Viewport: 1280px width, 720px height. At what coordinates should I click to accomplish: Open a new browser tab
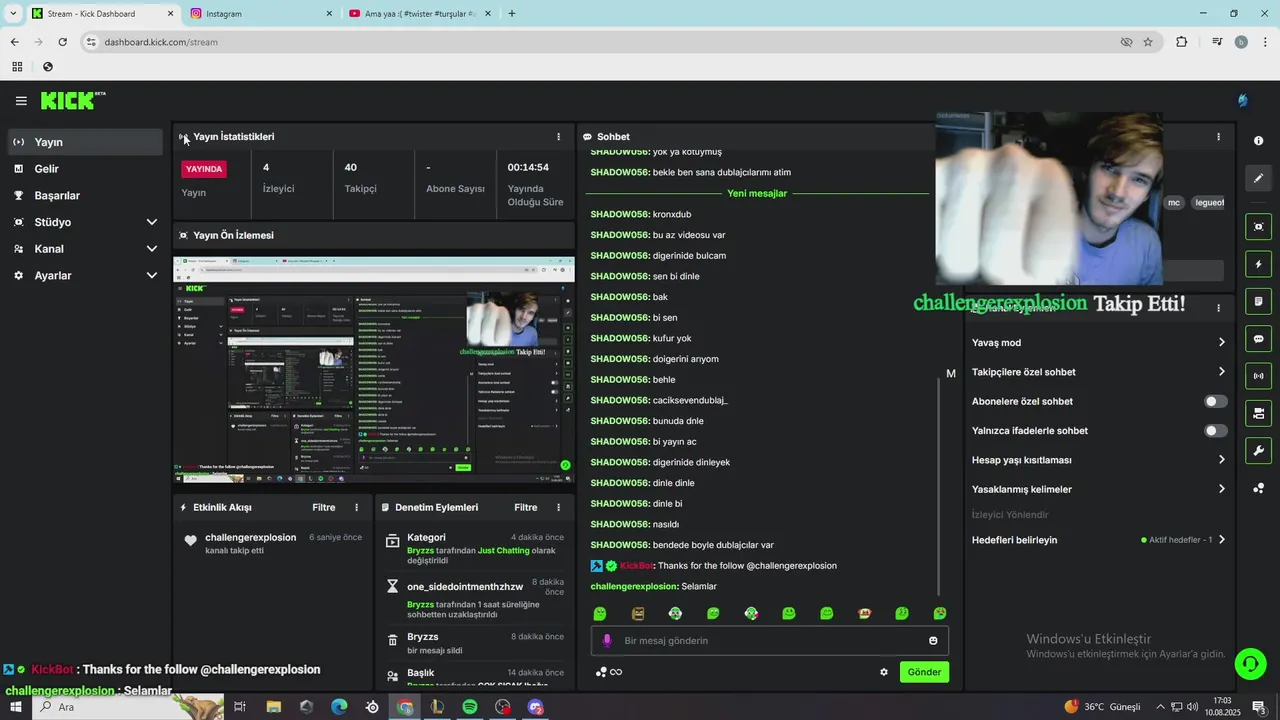pyautogui.click(x=512, y=14)
